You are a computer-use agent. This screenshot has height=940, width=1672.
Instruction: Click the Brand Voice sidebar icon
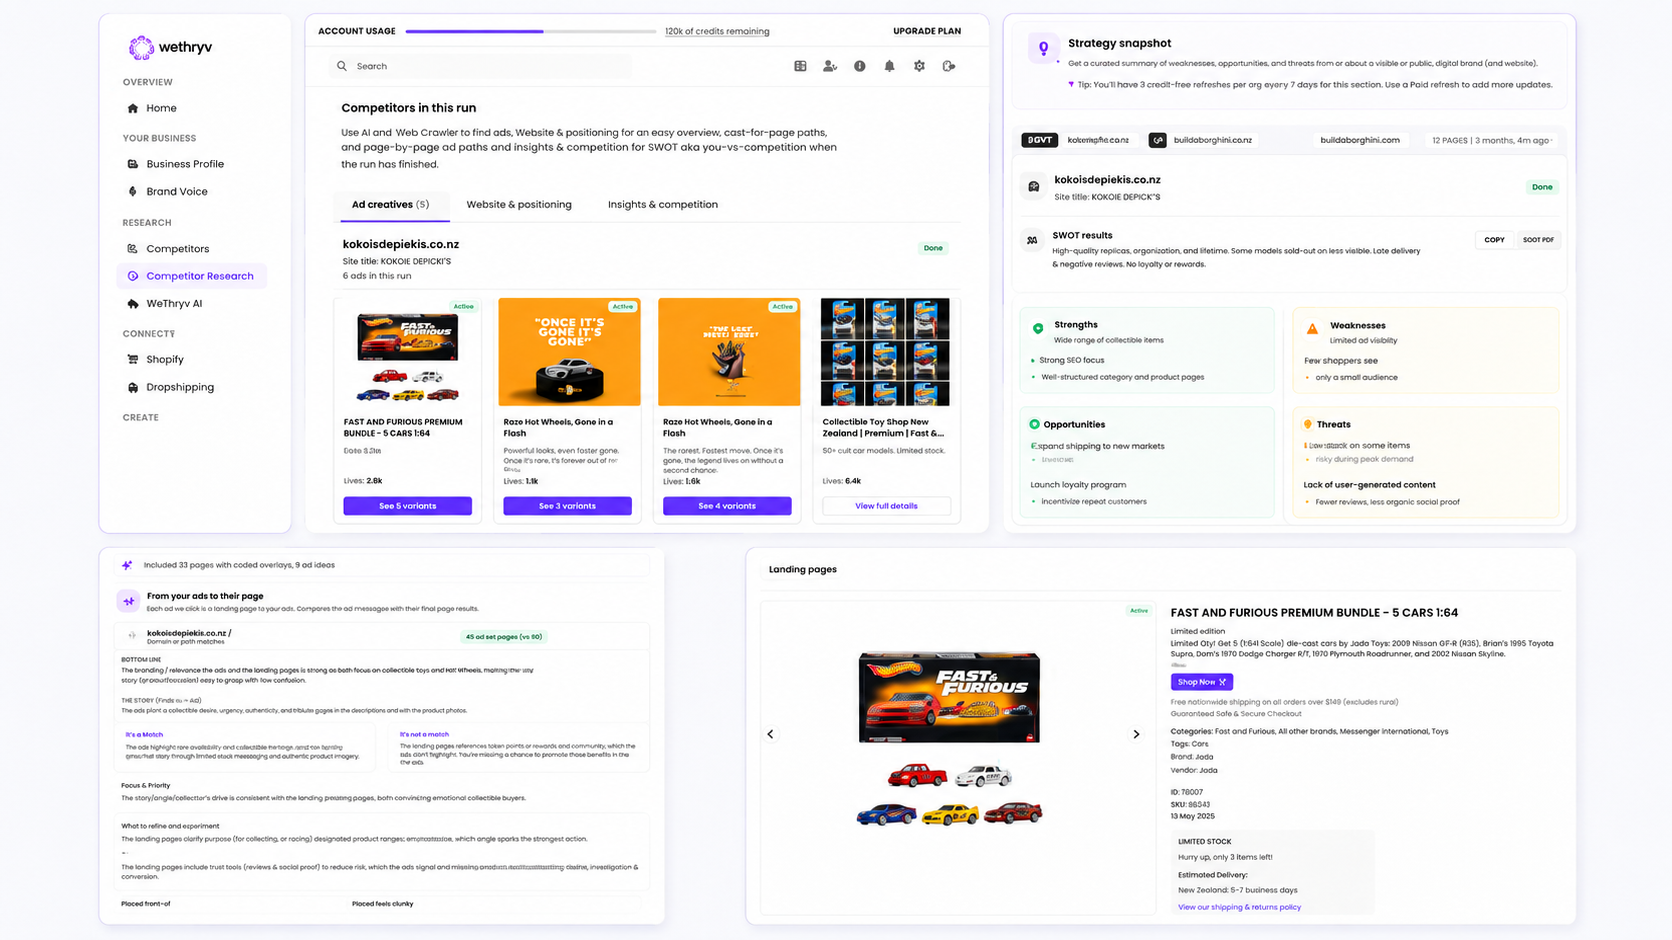click(x=133, y=191)
